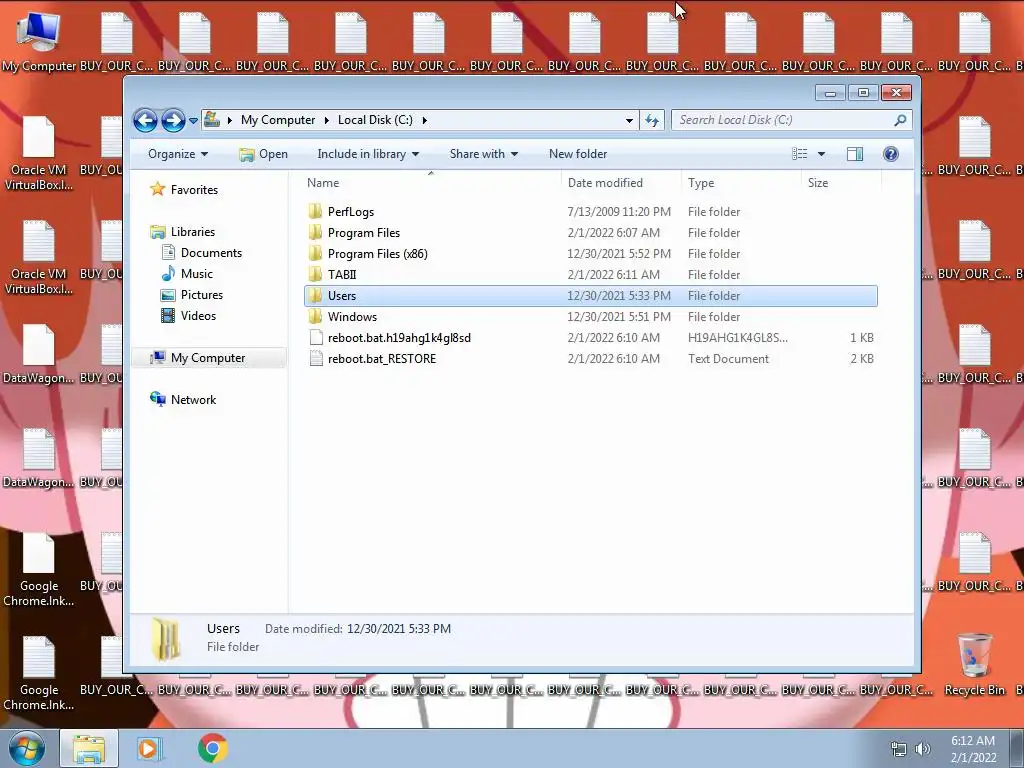Viewport: 1024px width, 768px height.
Task: Select file reboot.bat_RESTORE
Action: [381, 359]
